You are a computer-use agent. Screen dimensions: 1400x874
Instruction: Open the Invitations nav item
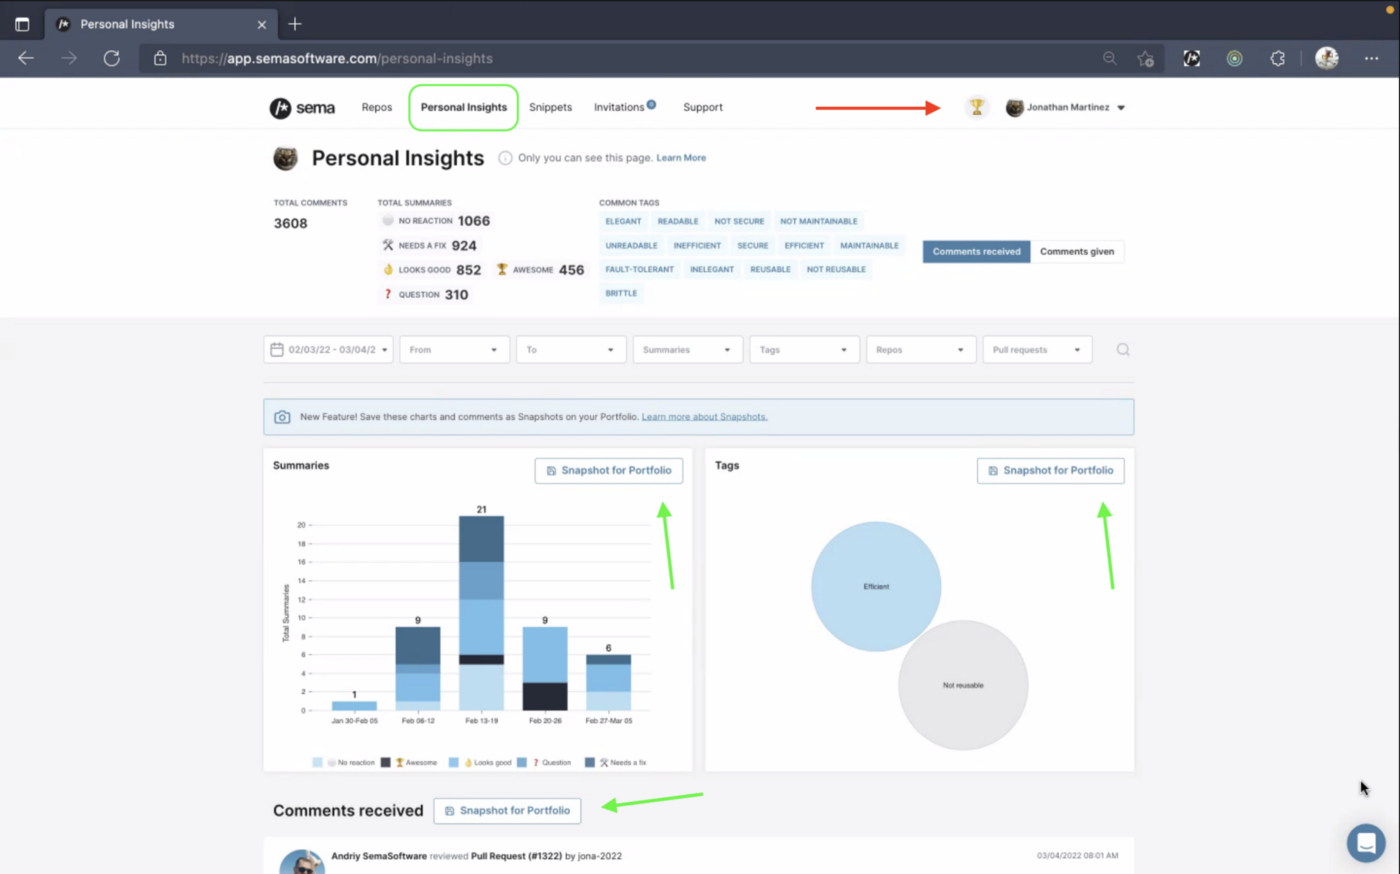click(620, 107)
